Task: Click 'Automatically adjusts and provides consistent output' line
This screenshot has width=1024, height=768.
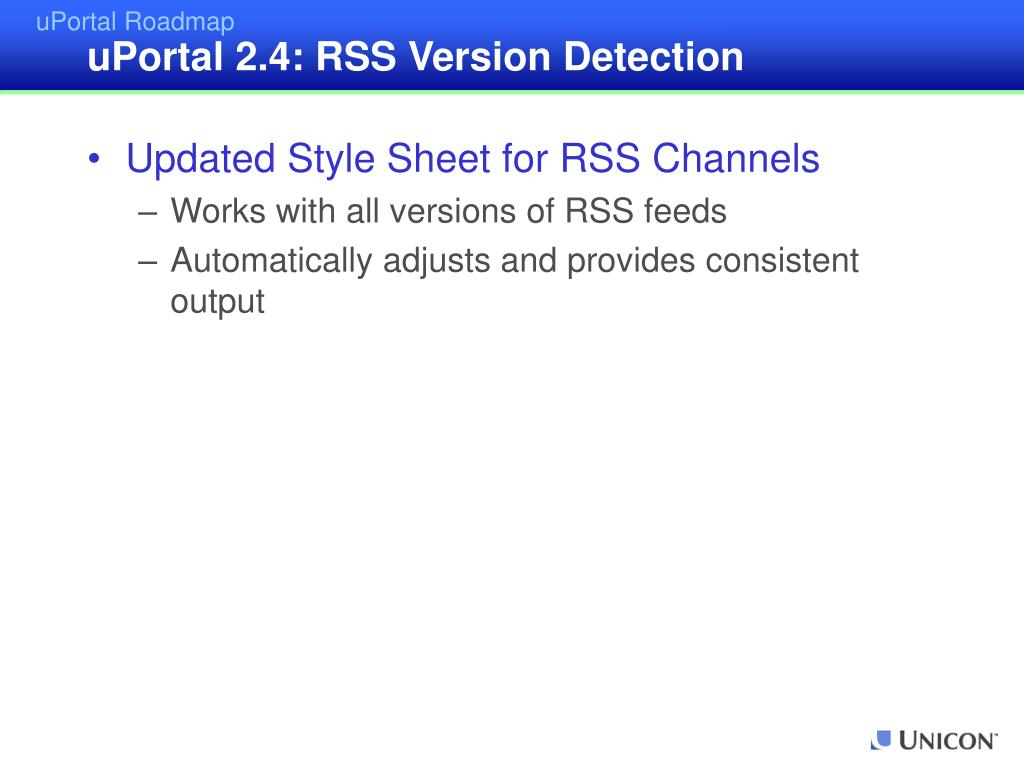Action: [x=515, y=280]
